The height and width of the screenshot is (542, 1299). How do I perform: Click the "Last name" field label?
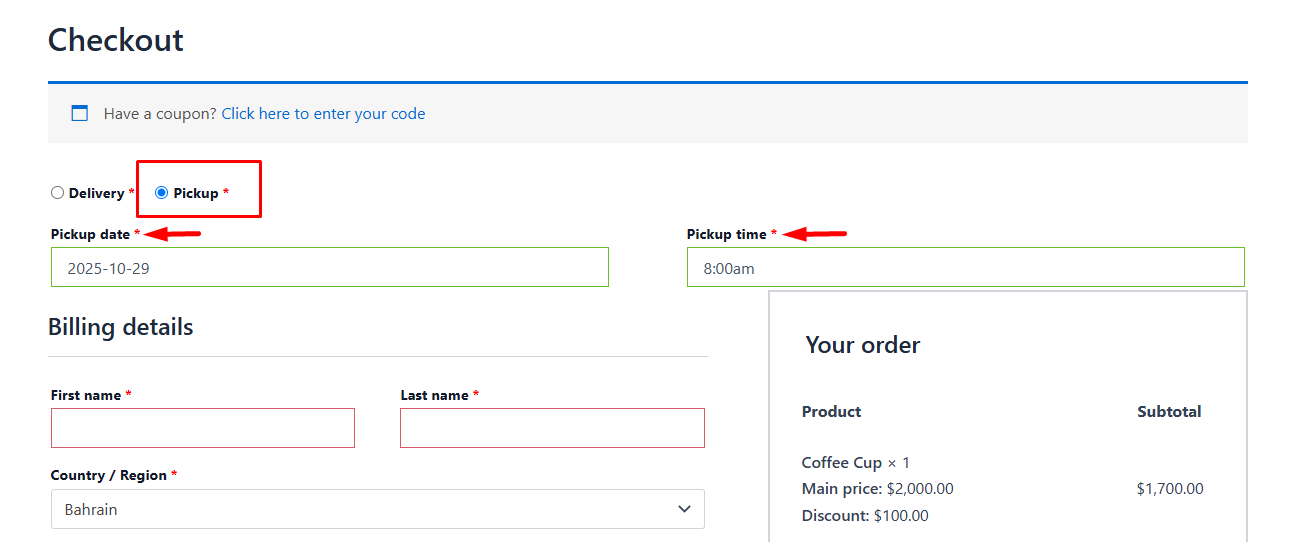tap(434, 395)
